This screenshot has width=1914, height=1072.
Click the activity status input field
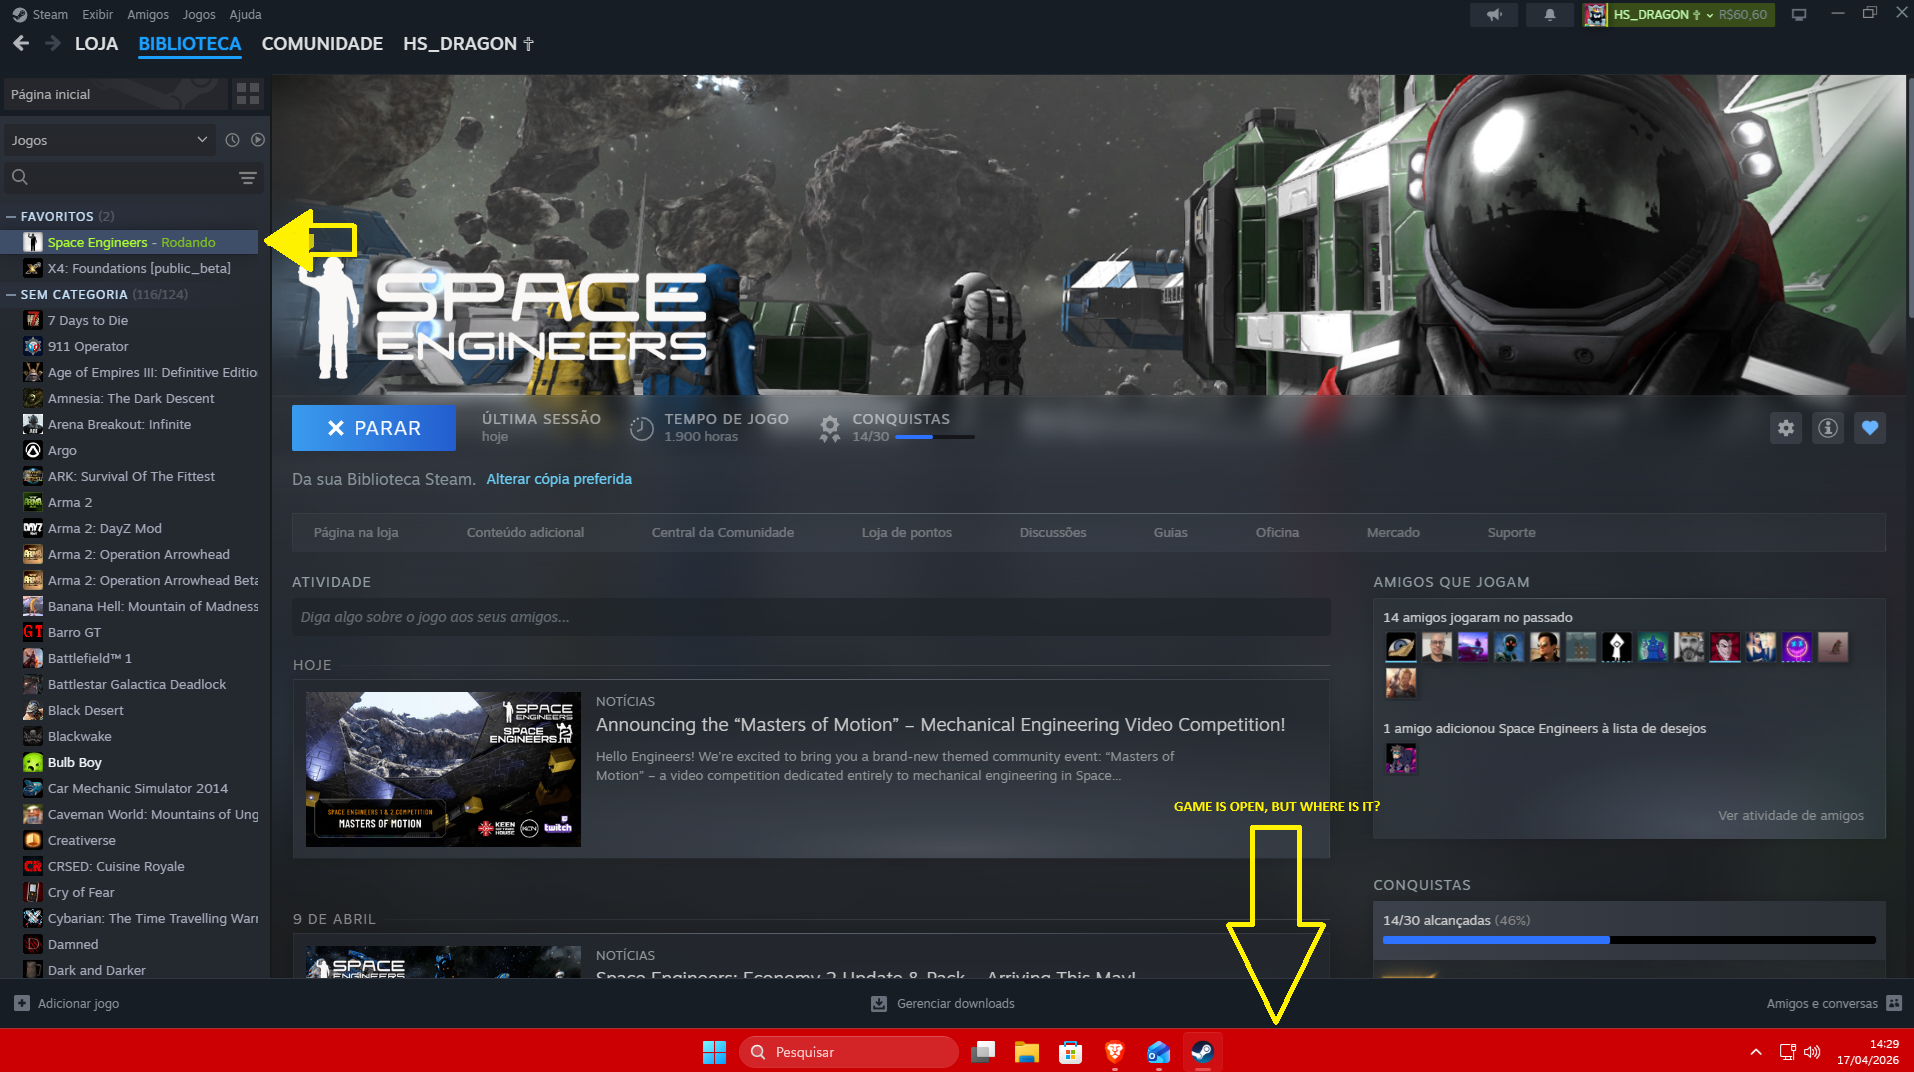pos(810,617)
